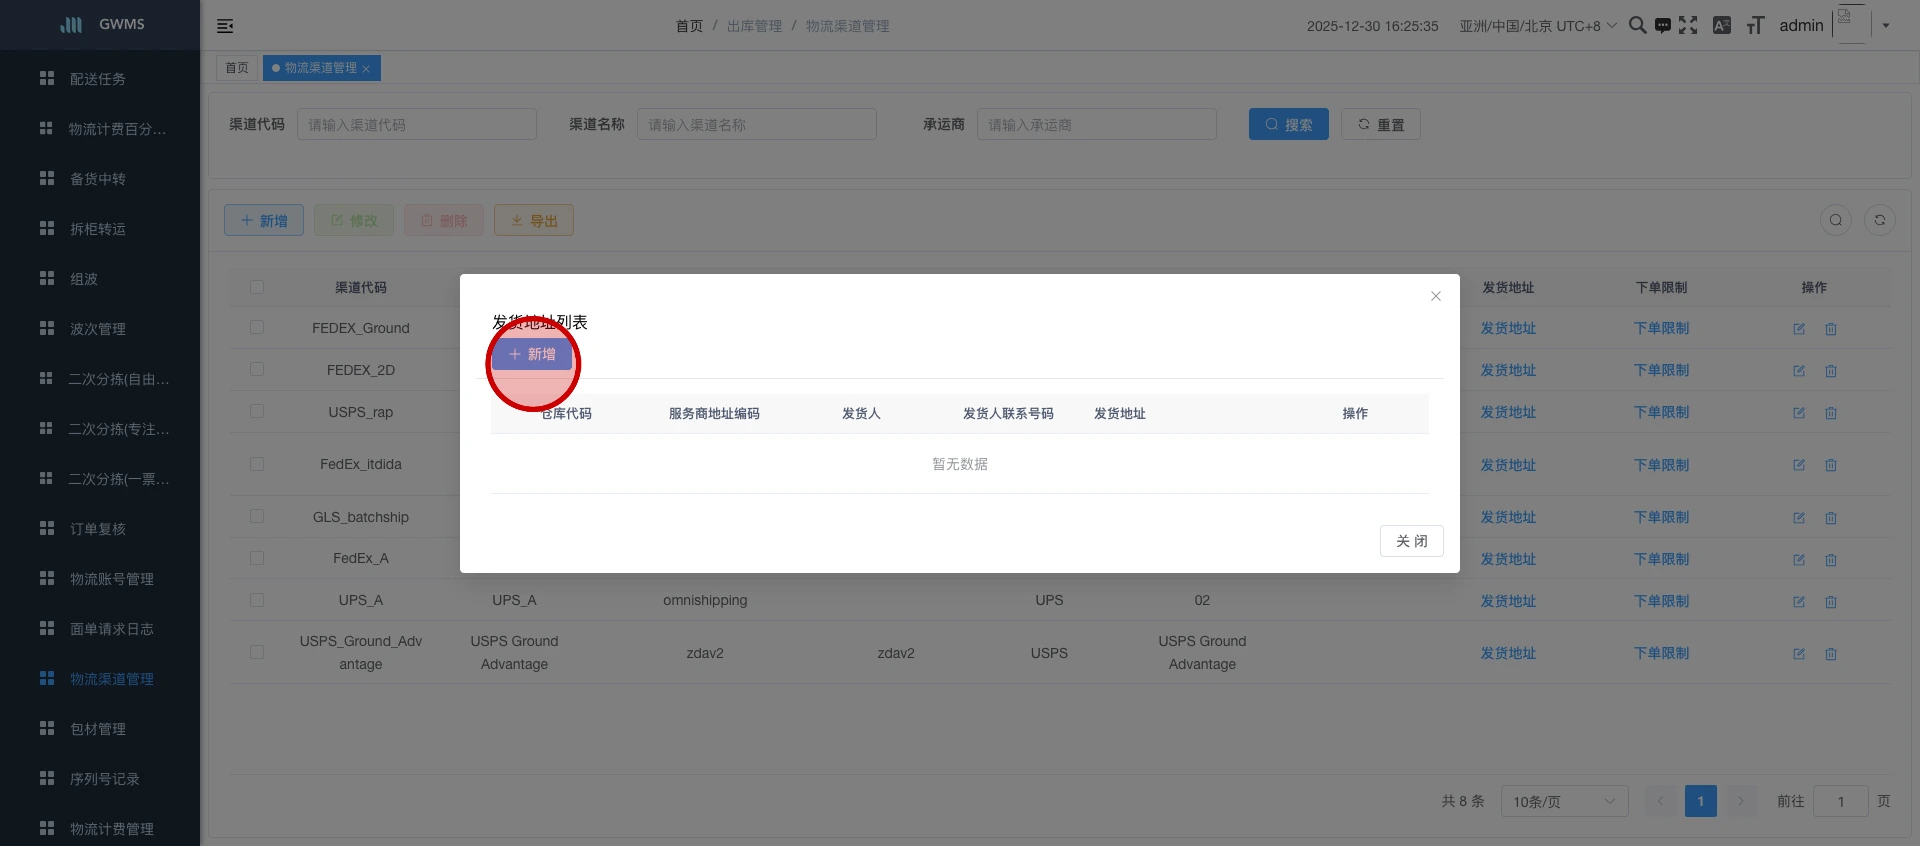Open the language switch icon

pos(1722,25)
